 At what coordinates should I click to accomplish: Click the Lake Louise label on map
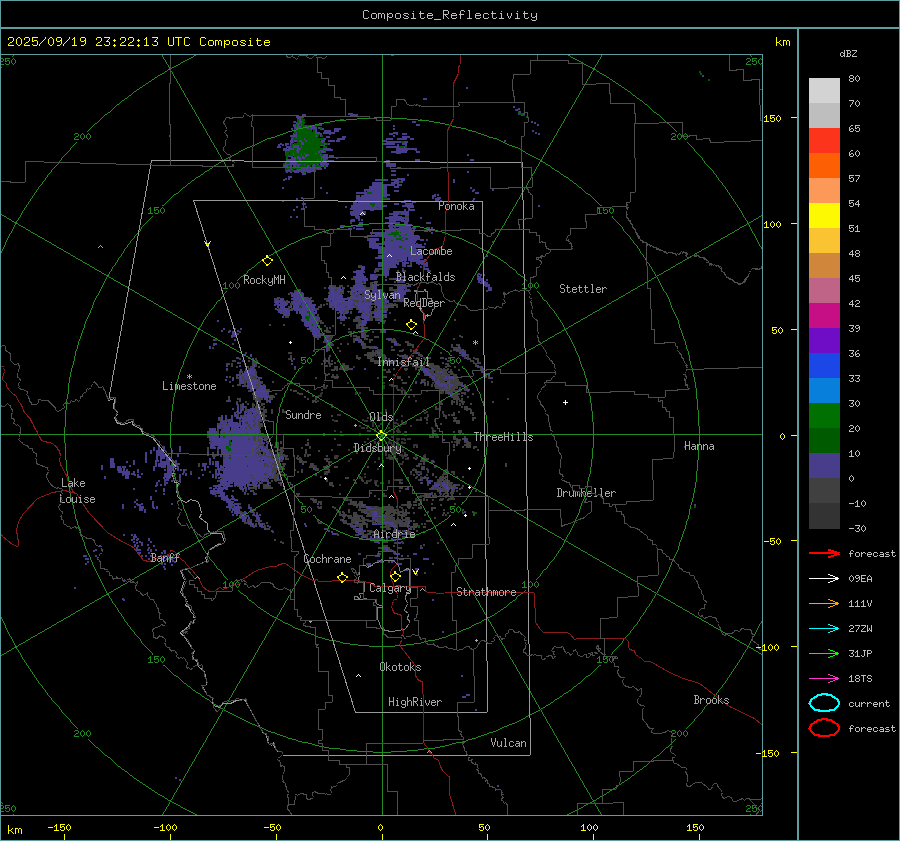77,491
